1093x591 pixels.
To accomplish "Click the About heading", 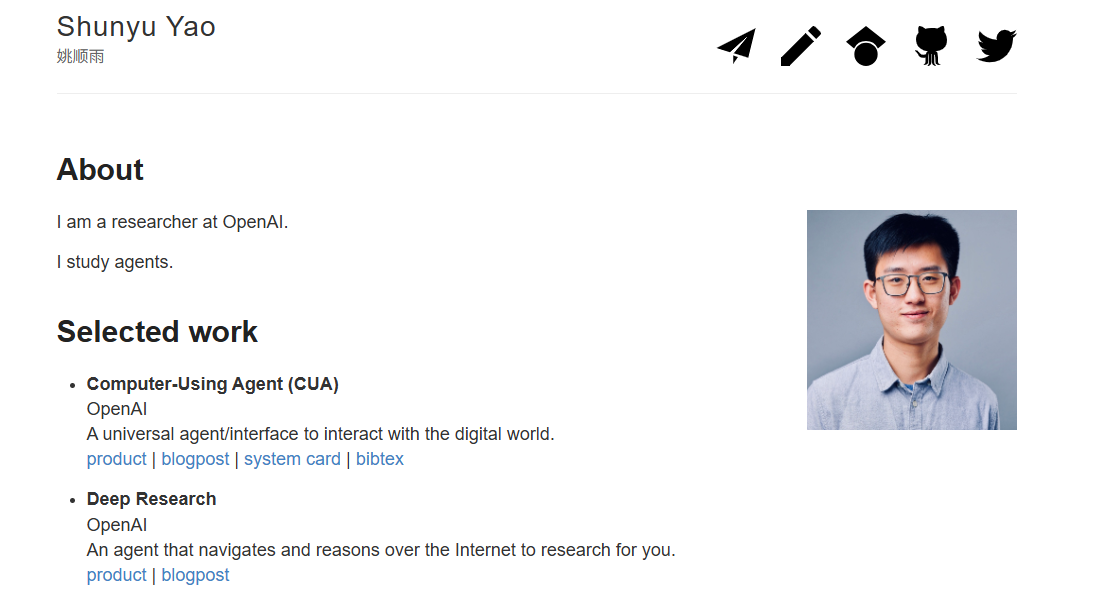I will click(100, 170).
